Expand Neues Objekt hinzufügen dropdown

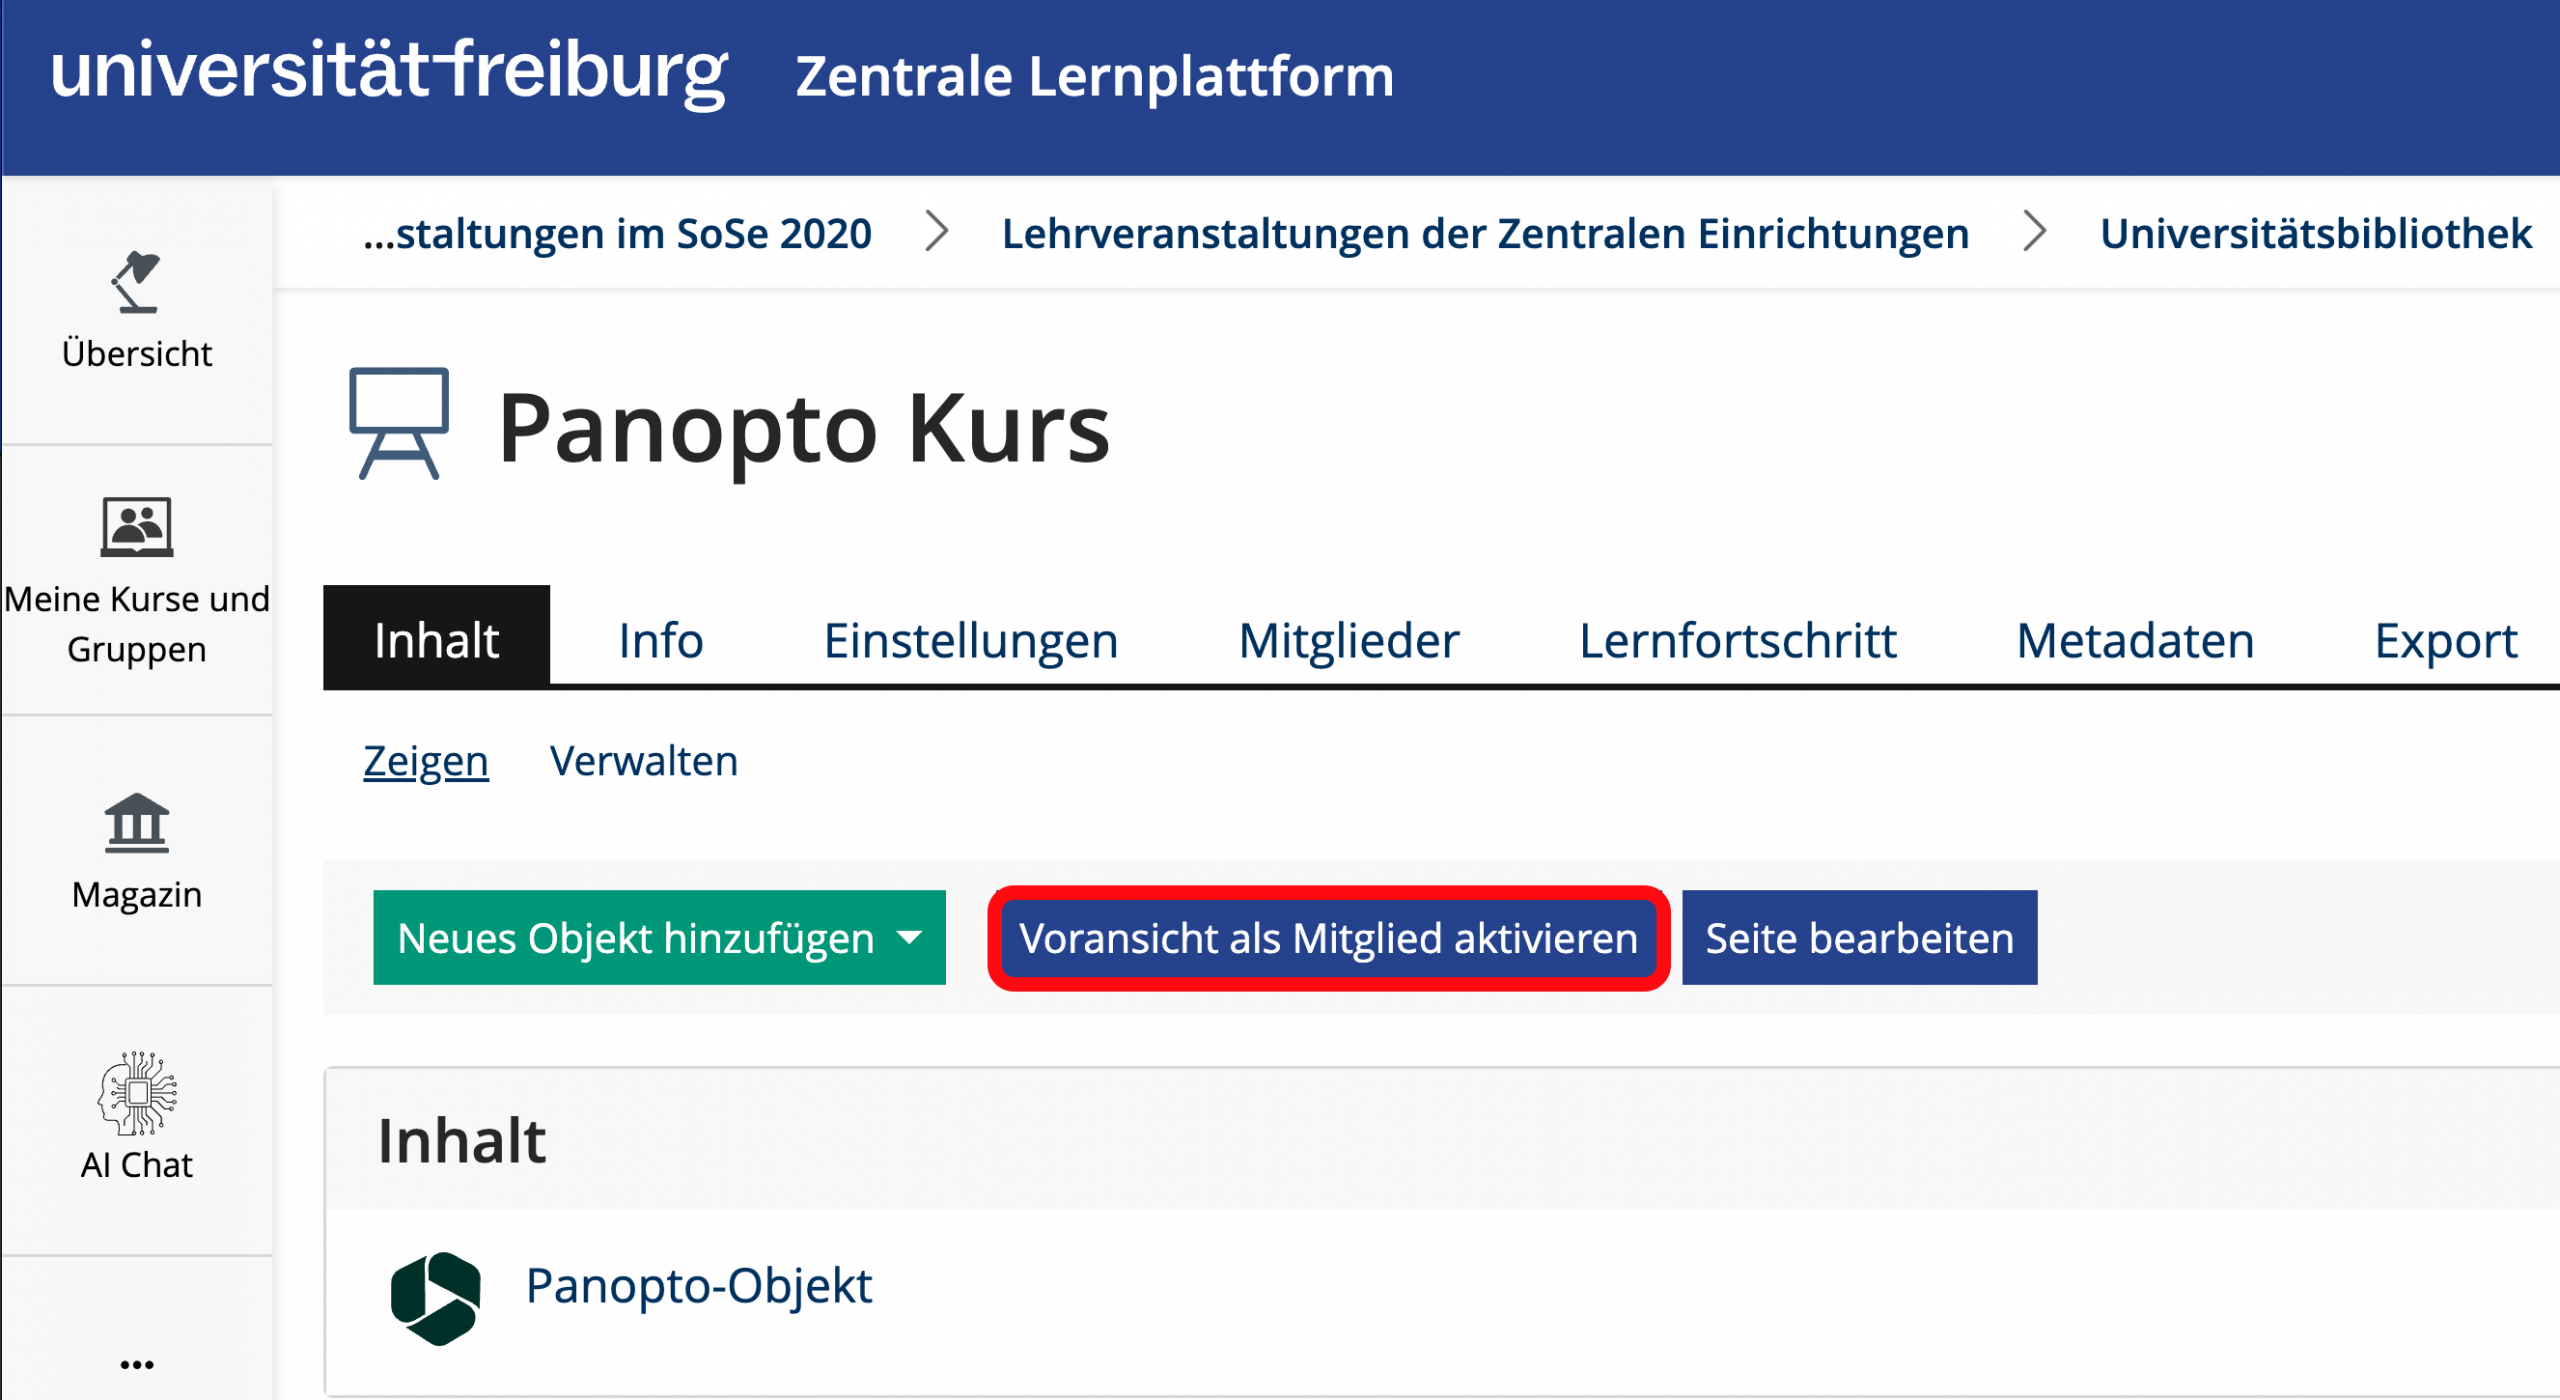(659, 938)
